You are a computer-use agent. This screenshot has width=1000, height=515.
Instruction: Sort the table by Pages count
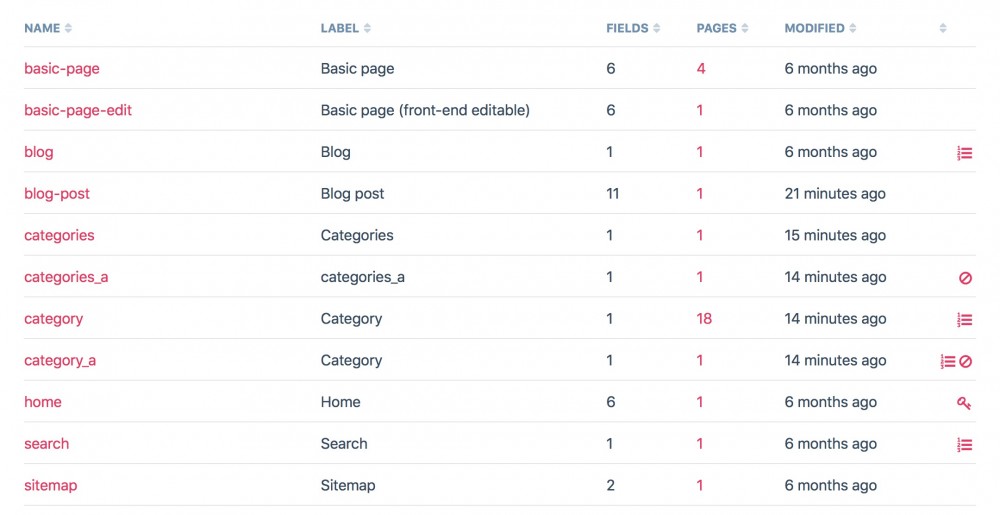coord(722,28)
